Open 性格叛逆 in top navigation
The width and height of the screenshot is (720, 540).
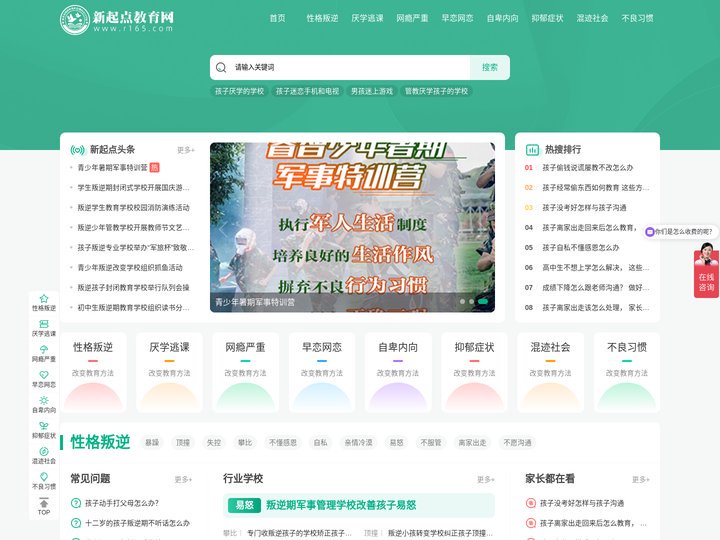click(x=322, y=18)
